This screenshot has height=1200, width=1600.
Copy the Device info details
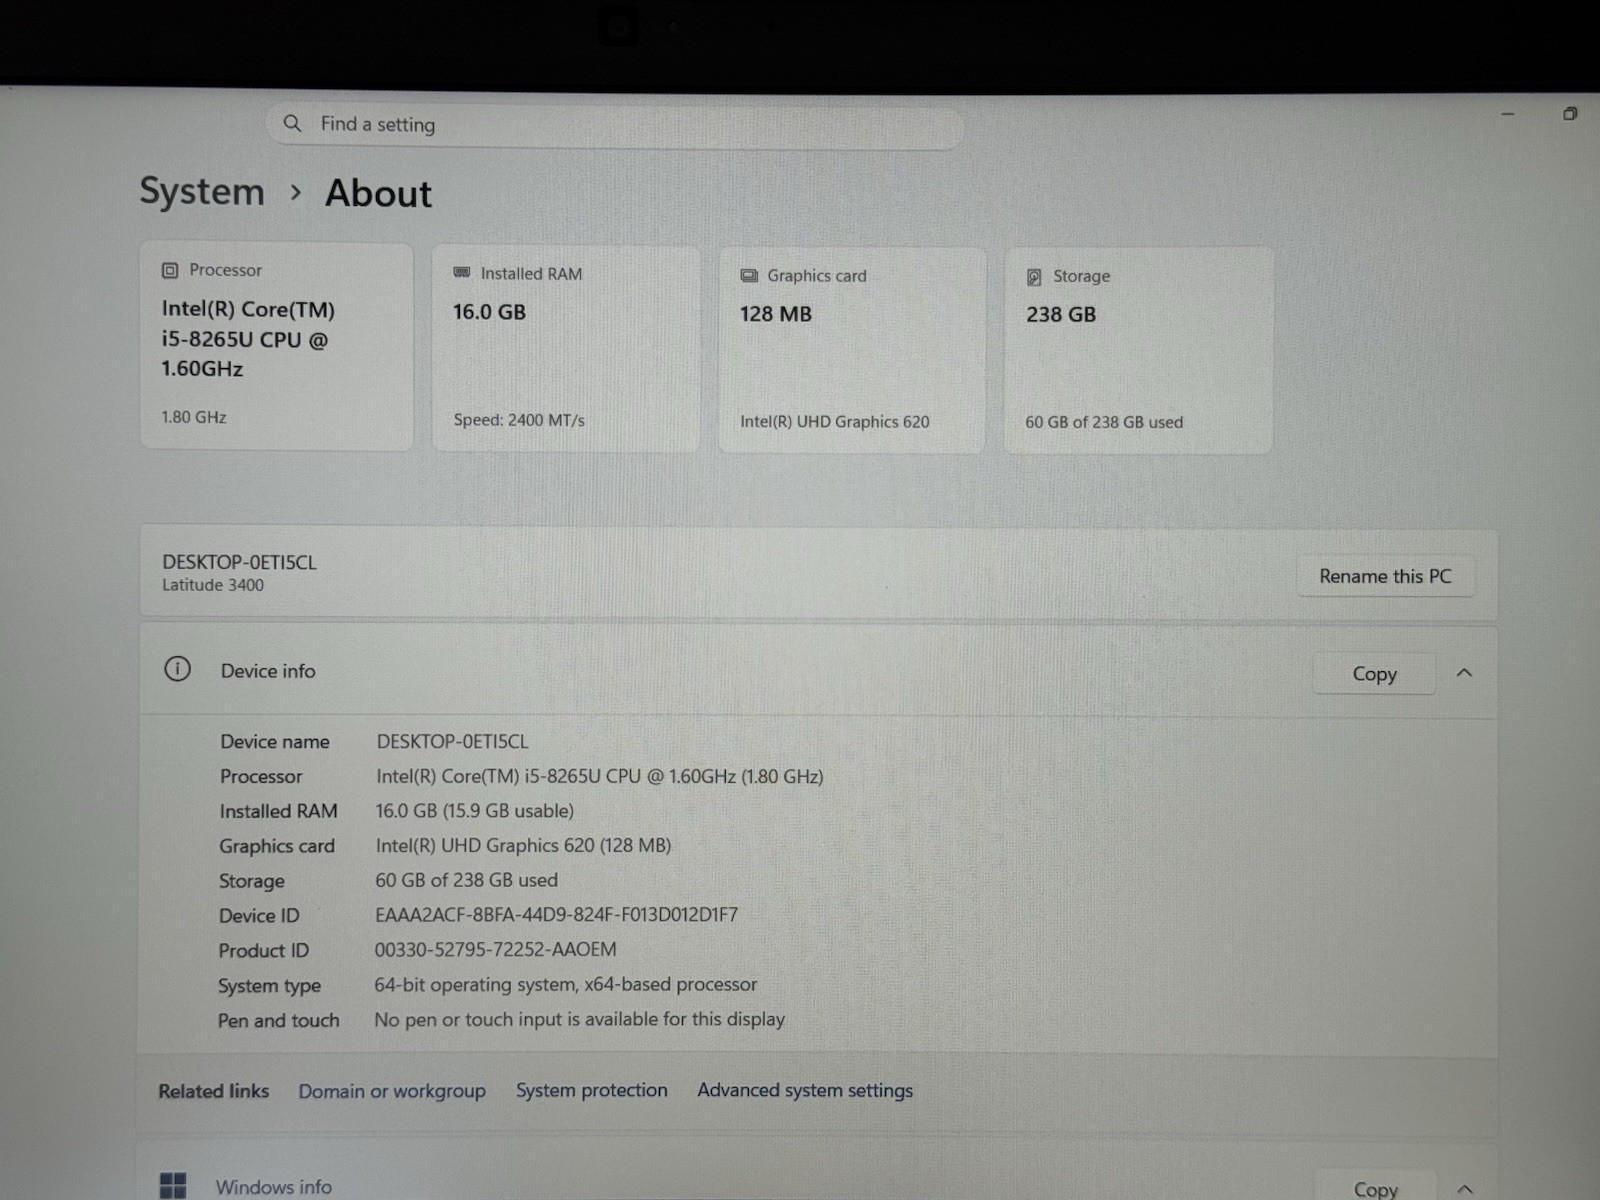pyautogui.click(x=1374, y=674)
